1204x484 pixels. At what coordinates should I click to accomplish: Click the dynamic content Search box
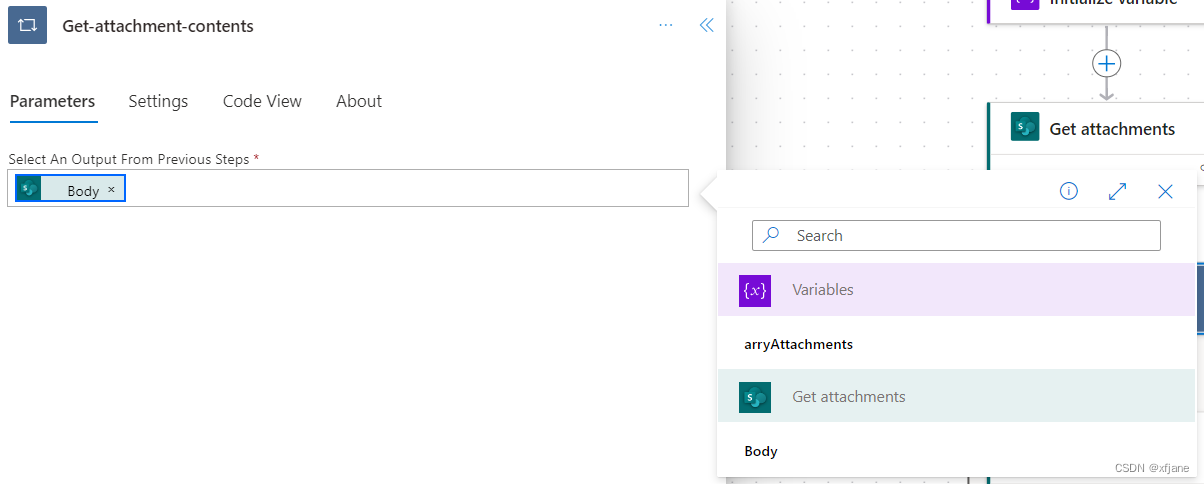click(956, 235)
